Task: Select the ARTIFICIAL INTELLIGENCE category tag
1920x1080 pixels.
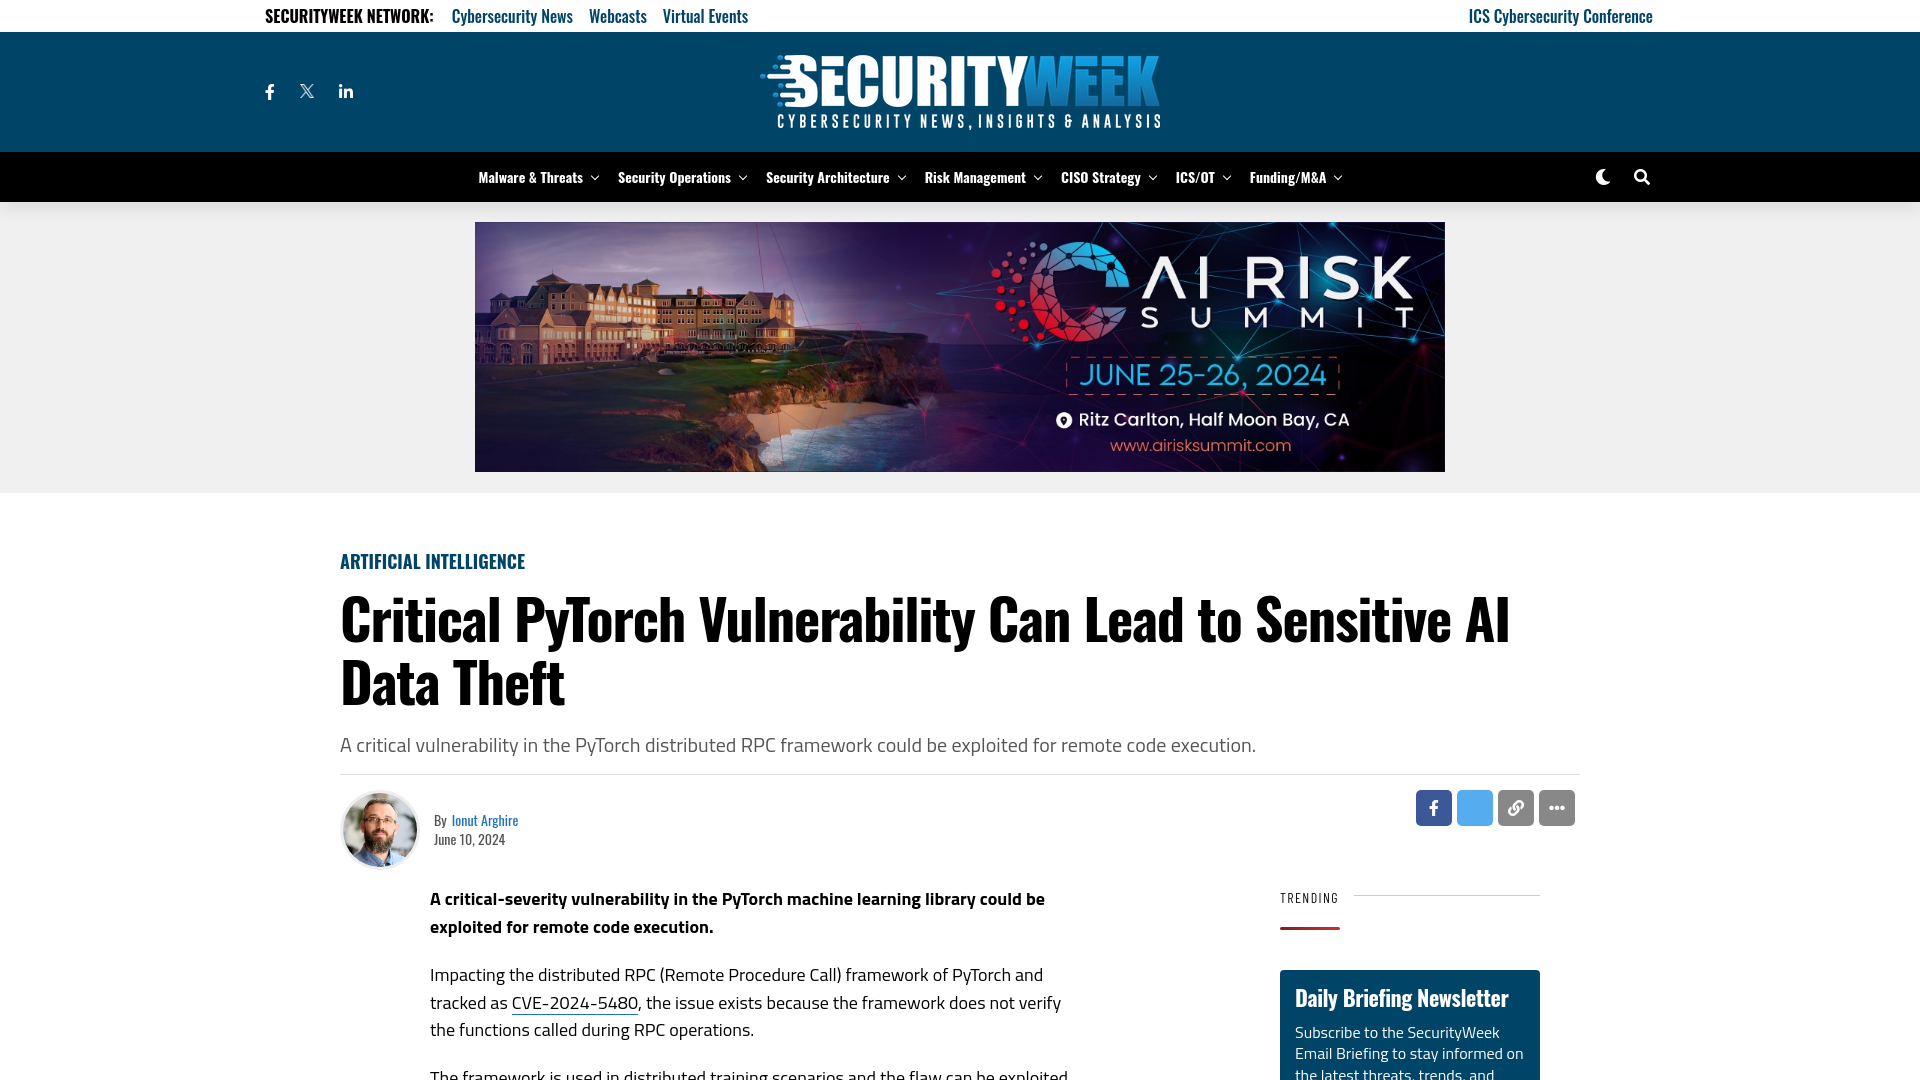Action: pos(433,560)
